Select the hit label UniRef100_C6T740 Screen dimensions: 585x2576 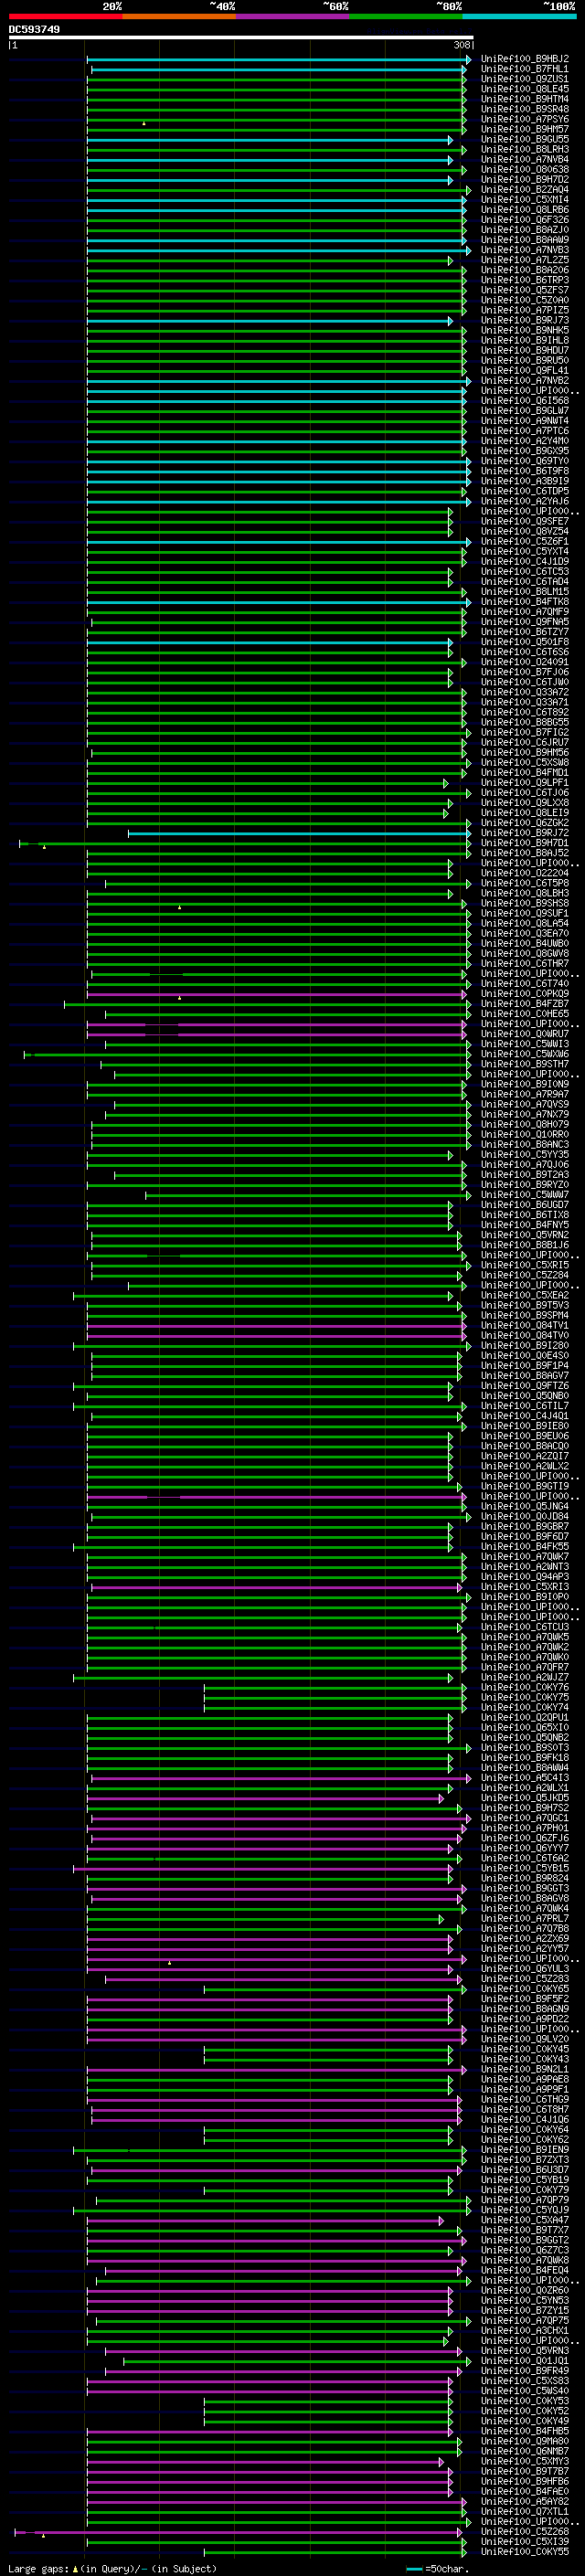click(x=525, y=984)
